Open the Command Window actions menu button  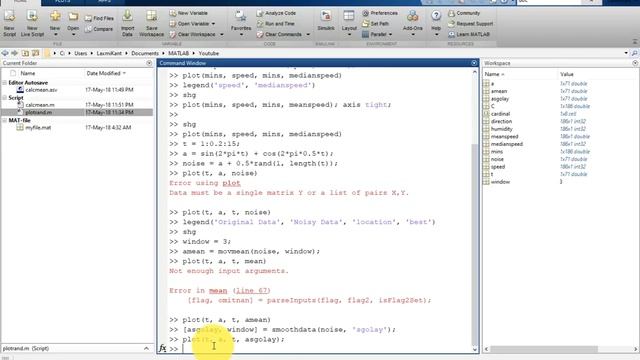point(474,63)
